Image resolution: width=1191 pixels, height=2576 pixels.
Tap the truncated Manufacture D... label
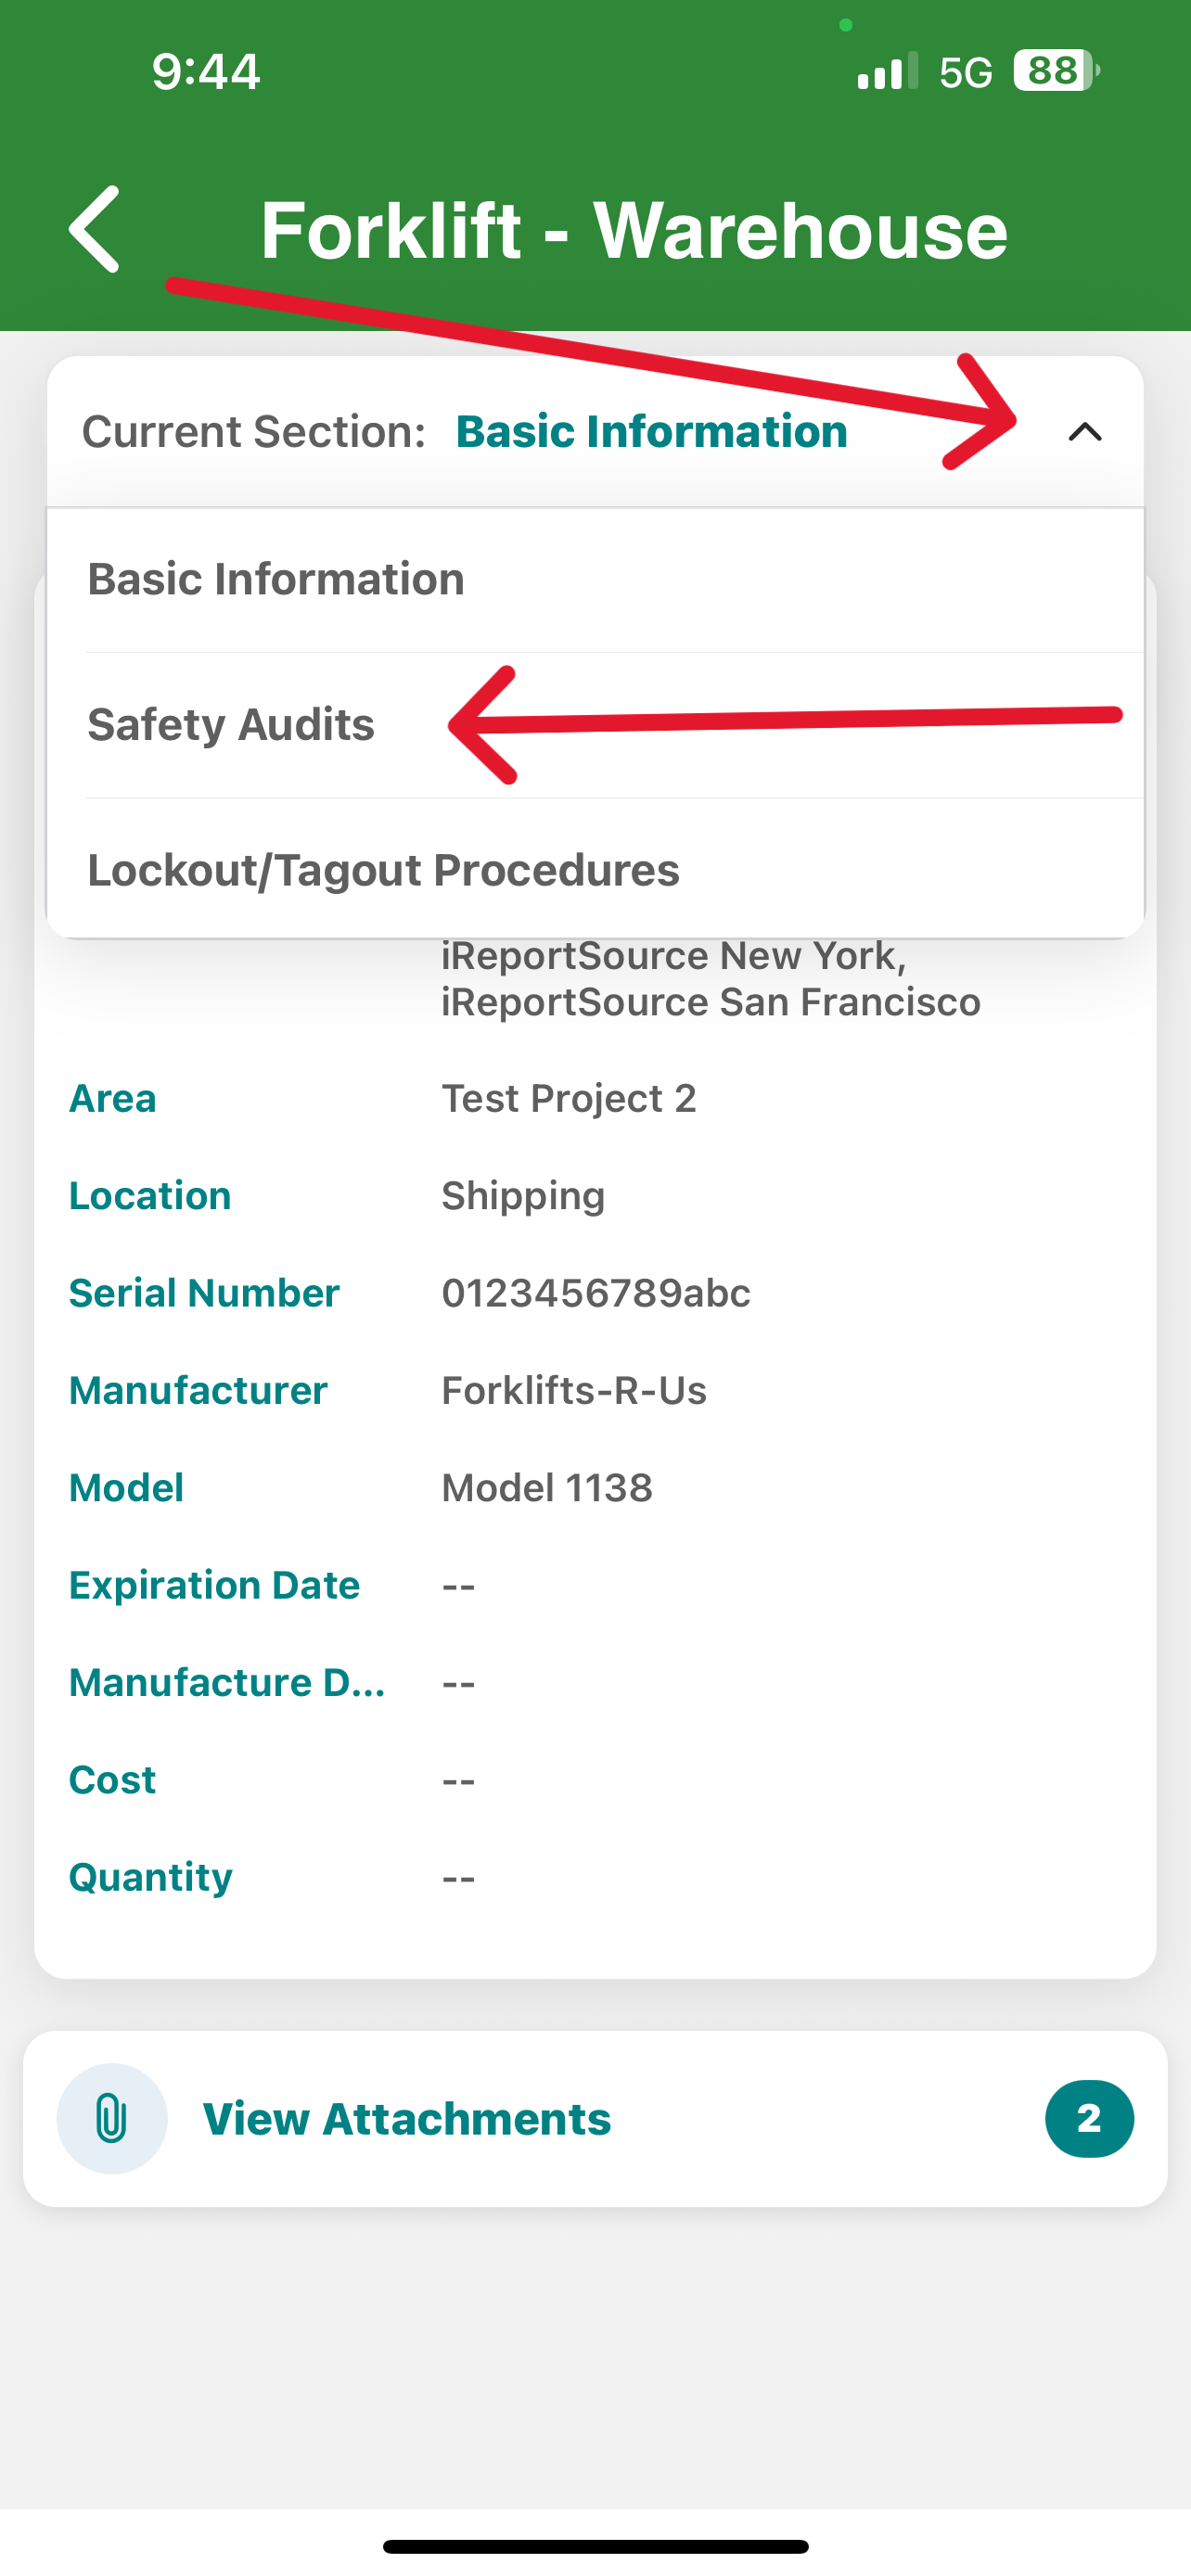[227, 1682]
